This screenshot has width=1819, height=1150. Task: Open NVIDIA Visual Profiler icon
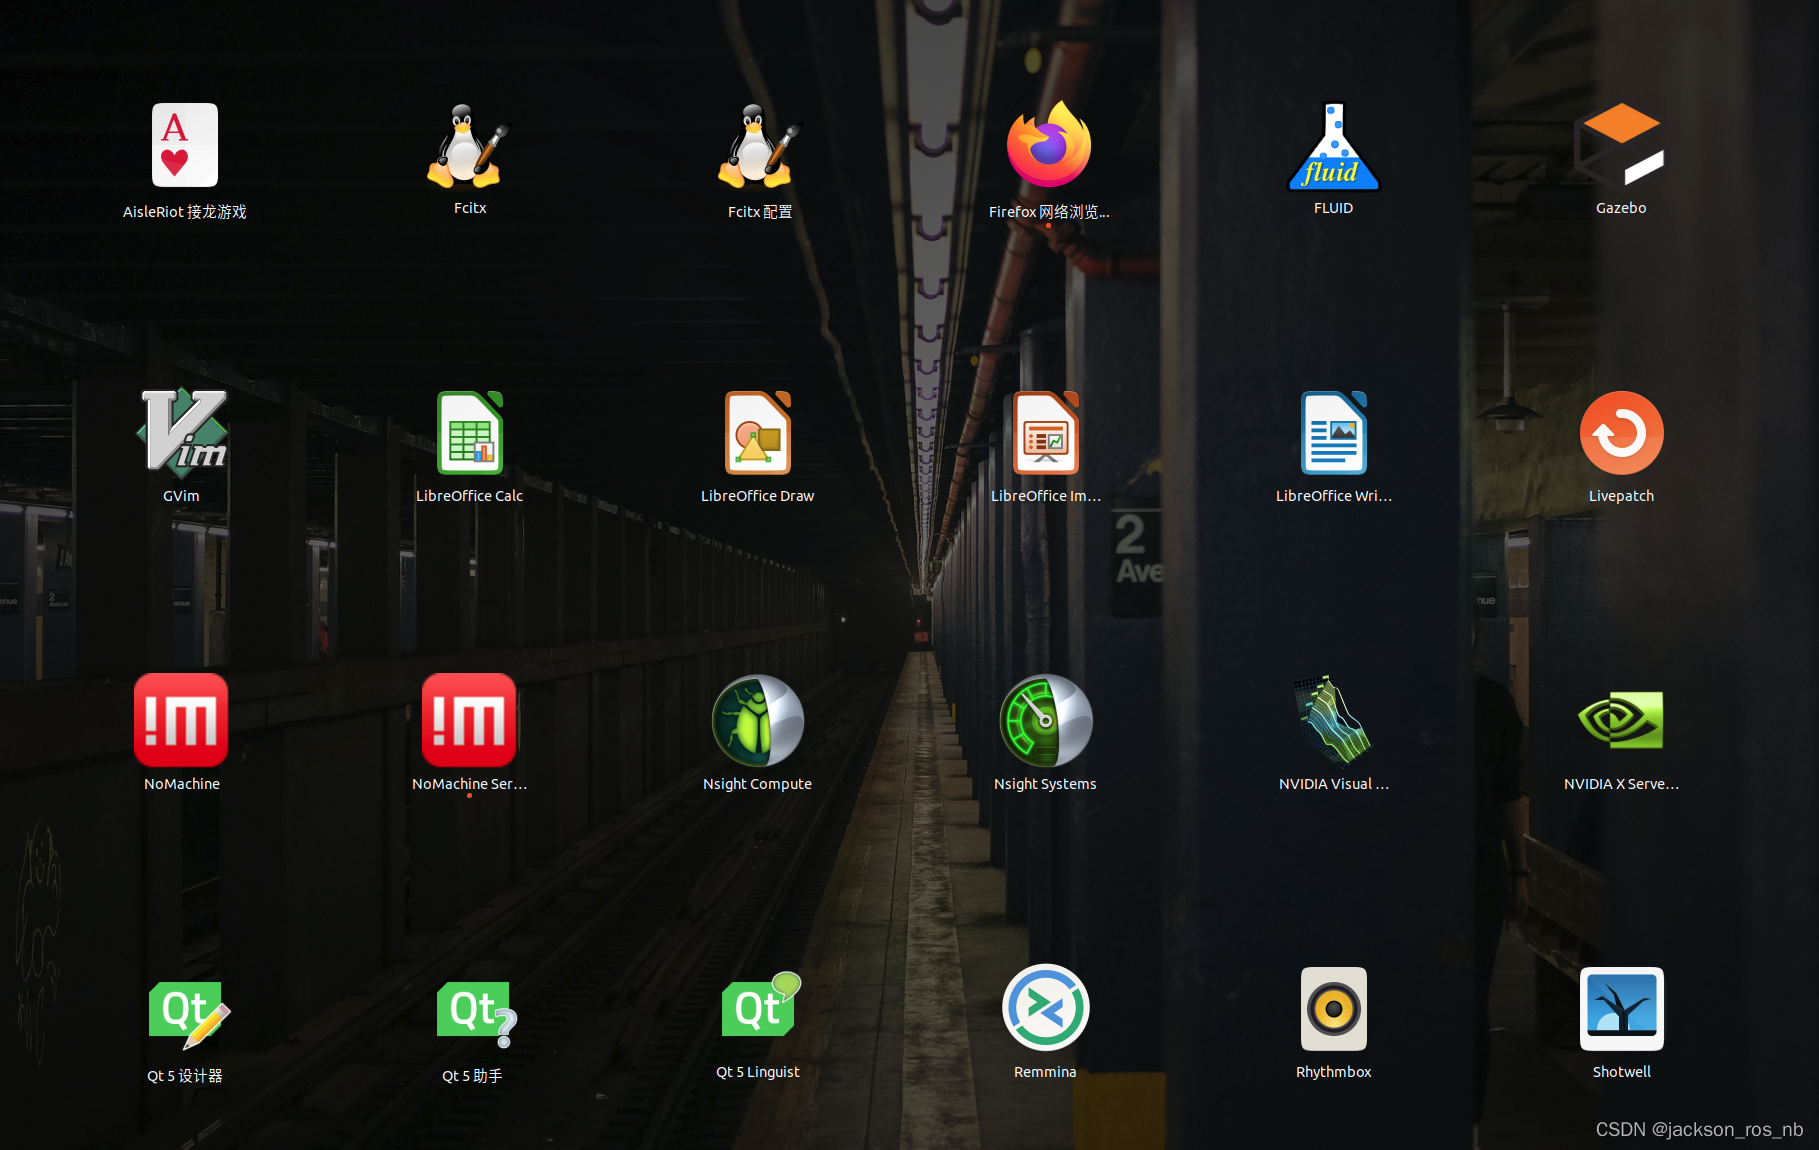point(1333,720)
